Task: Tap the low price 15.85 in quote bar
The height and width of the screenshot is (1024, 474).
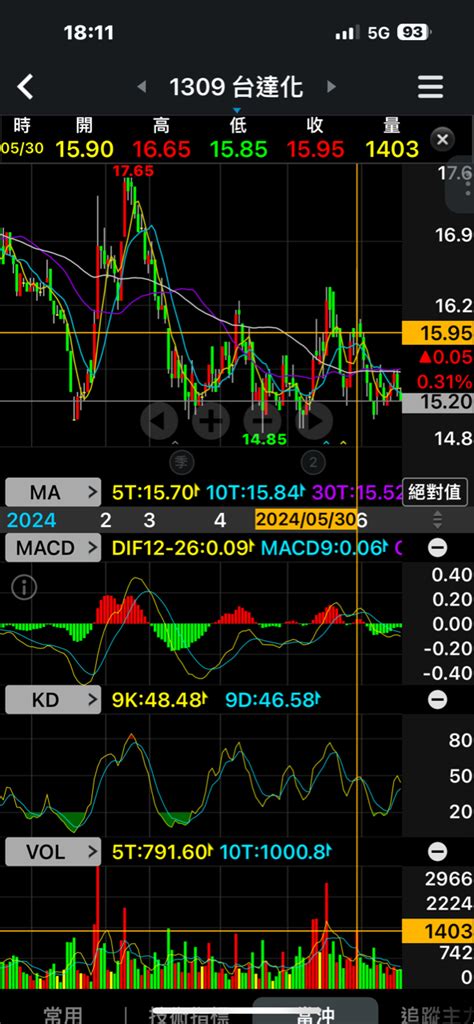Action: coord(238,149)
